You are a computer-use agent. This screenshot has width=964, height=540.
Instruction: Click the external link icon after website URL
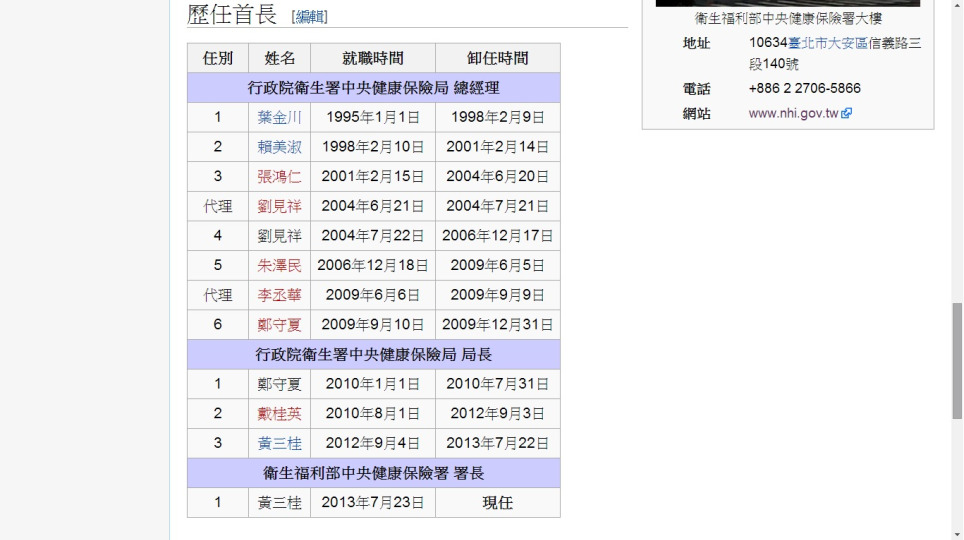pos(846,114)
